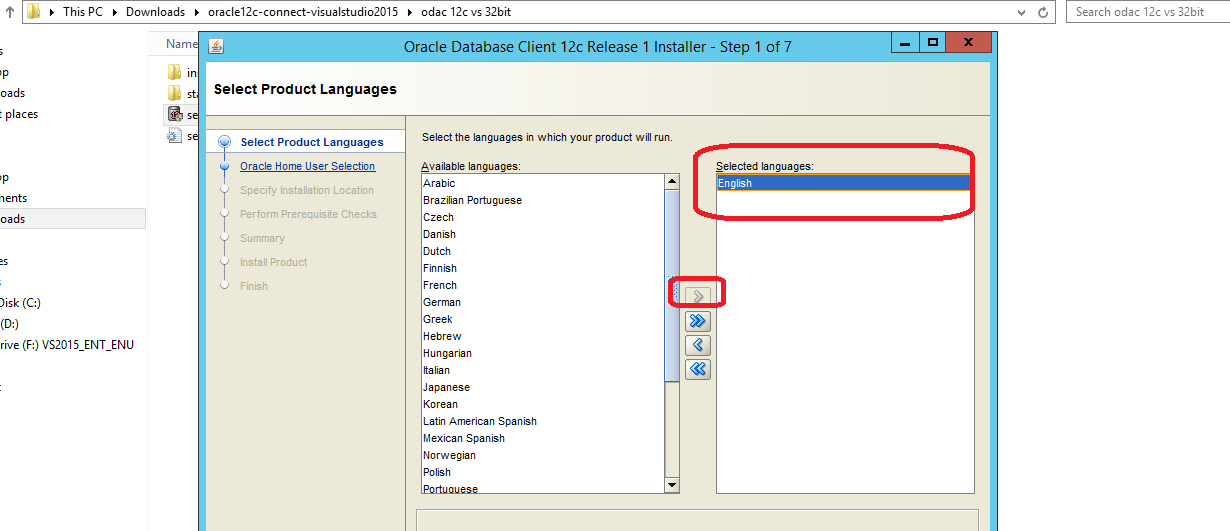Choose Japanese in Available languages list
The height and width of the screenshot is (531, 1230).
pyautogui.click(x=446, y=387)
